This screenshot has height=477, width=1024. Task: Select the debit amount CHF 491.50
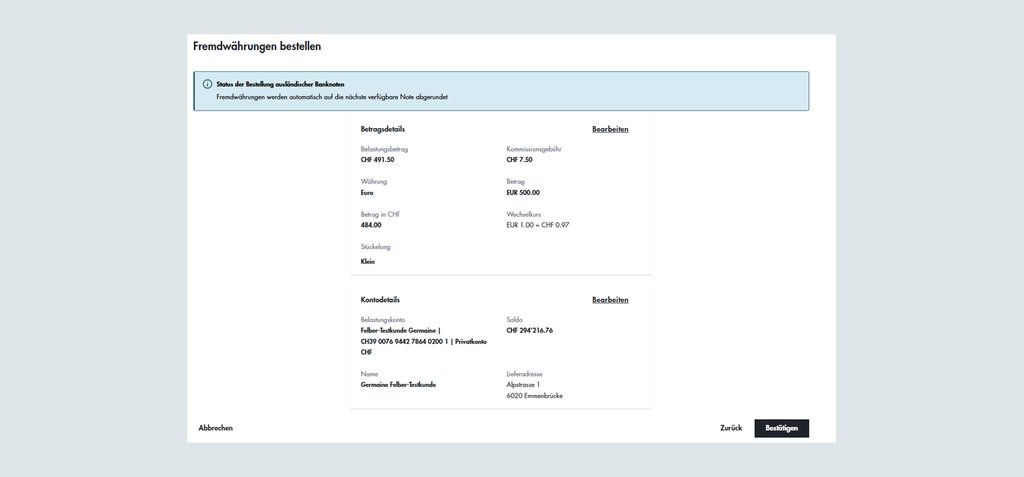377,160
